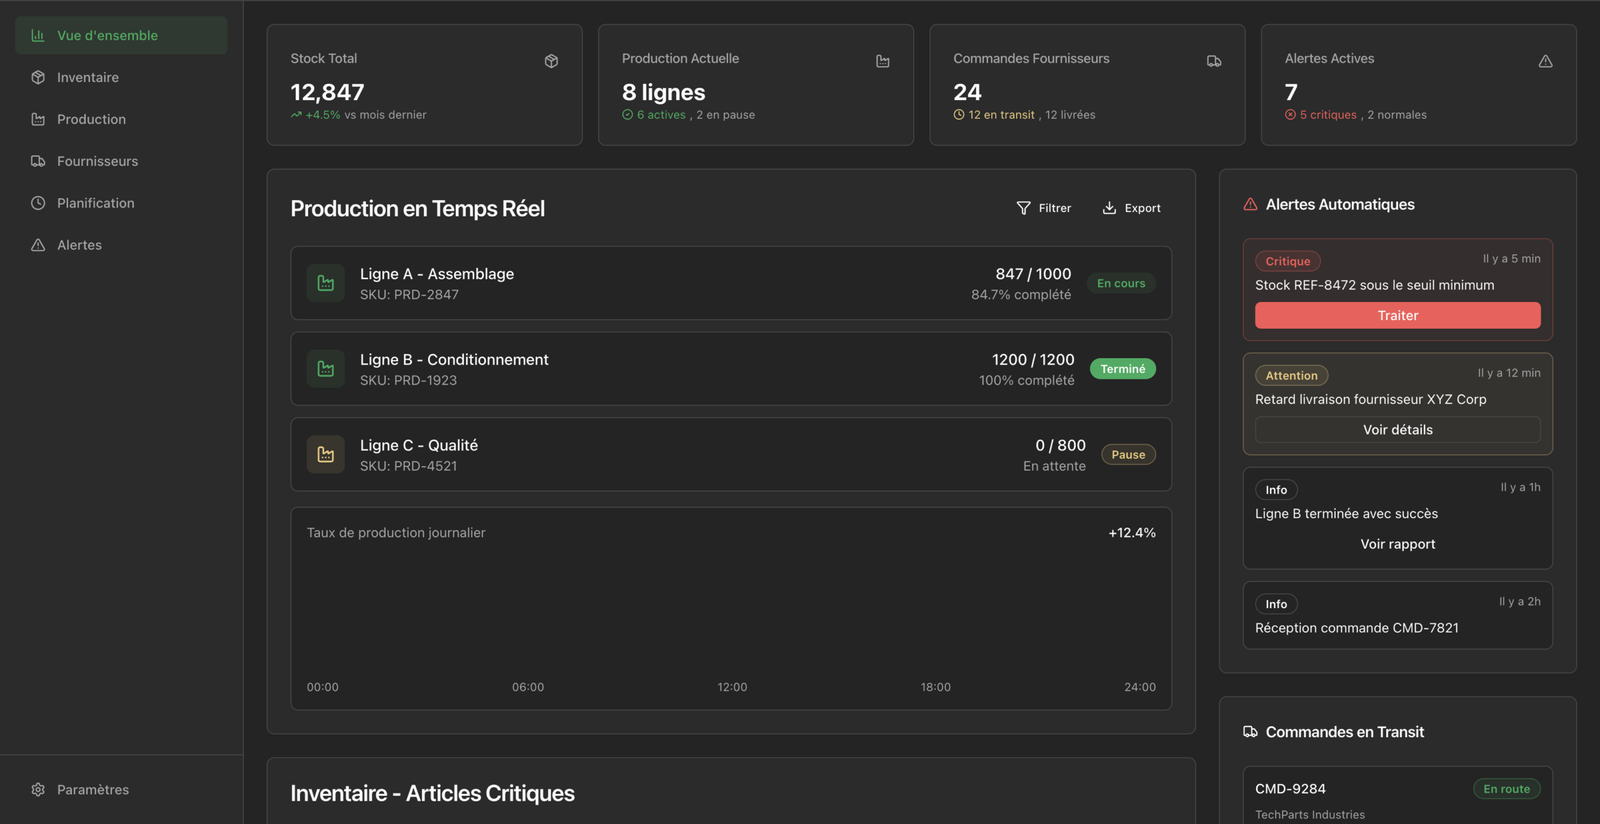The width and height of the screenshot is (1600, 824).
Task: Click the En cours status badge
Action: (1121, 283)
